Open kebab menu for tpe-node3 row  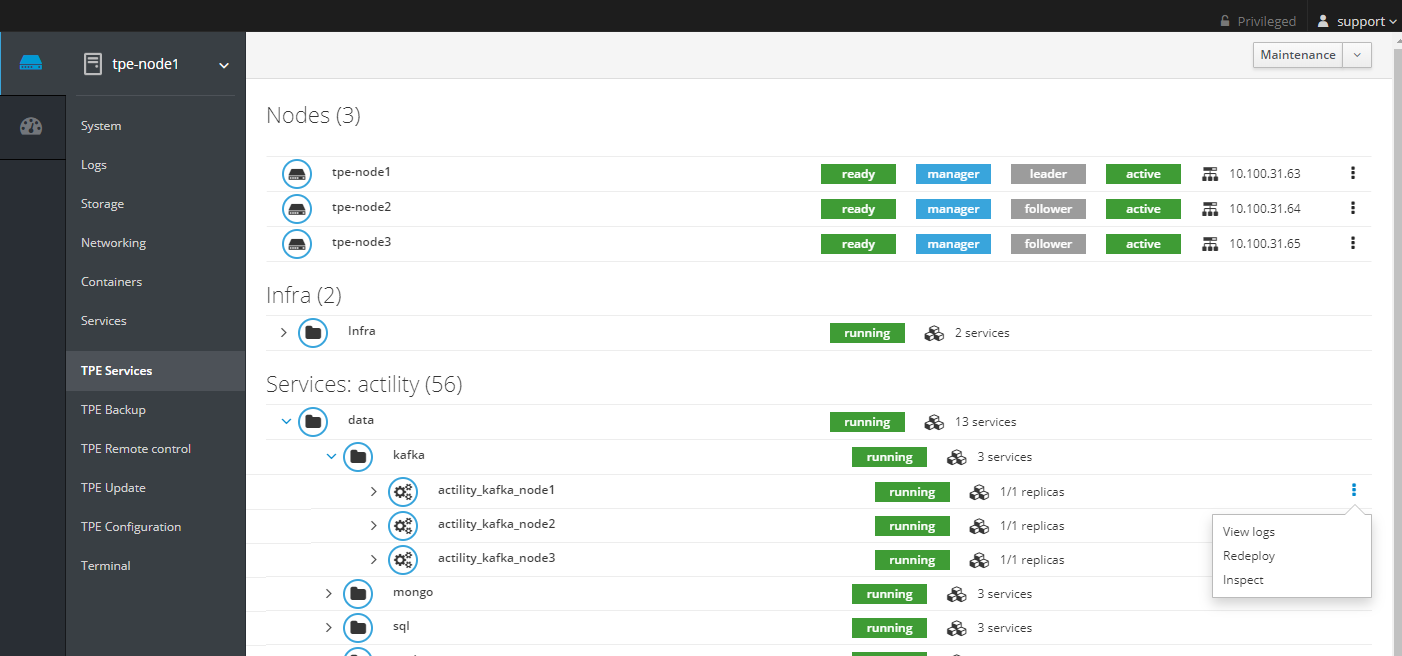(x=1352, y=243)
